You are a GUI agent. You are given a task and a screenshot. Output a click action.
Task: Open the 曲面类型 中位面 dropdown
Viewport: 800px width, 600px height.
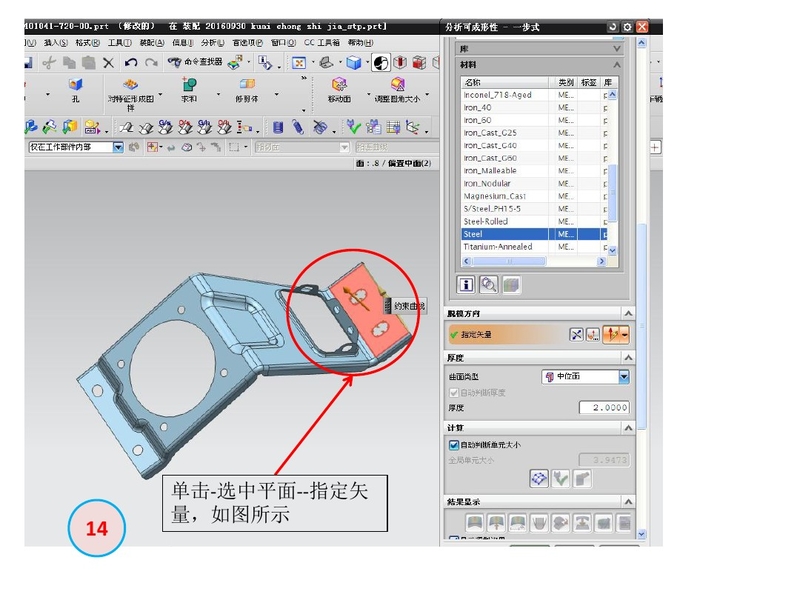click(624, 377)
